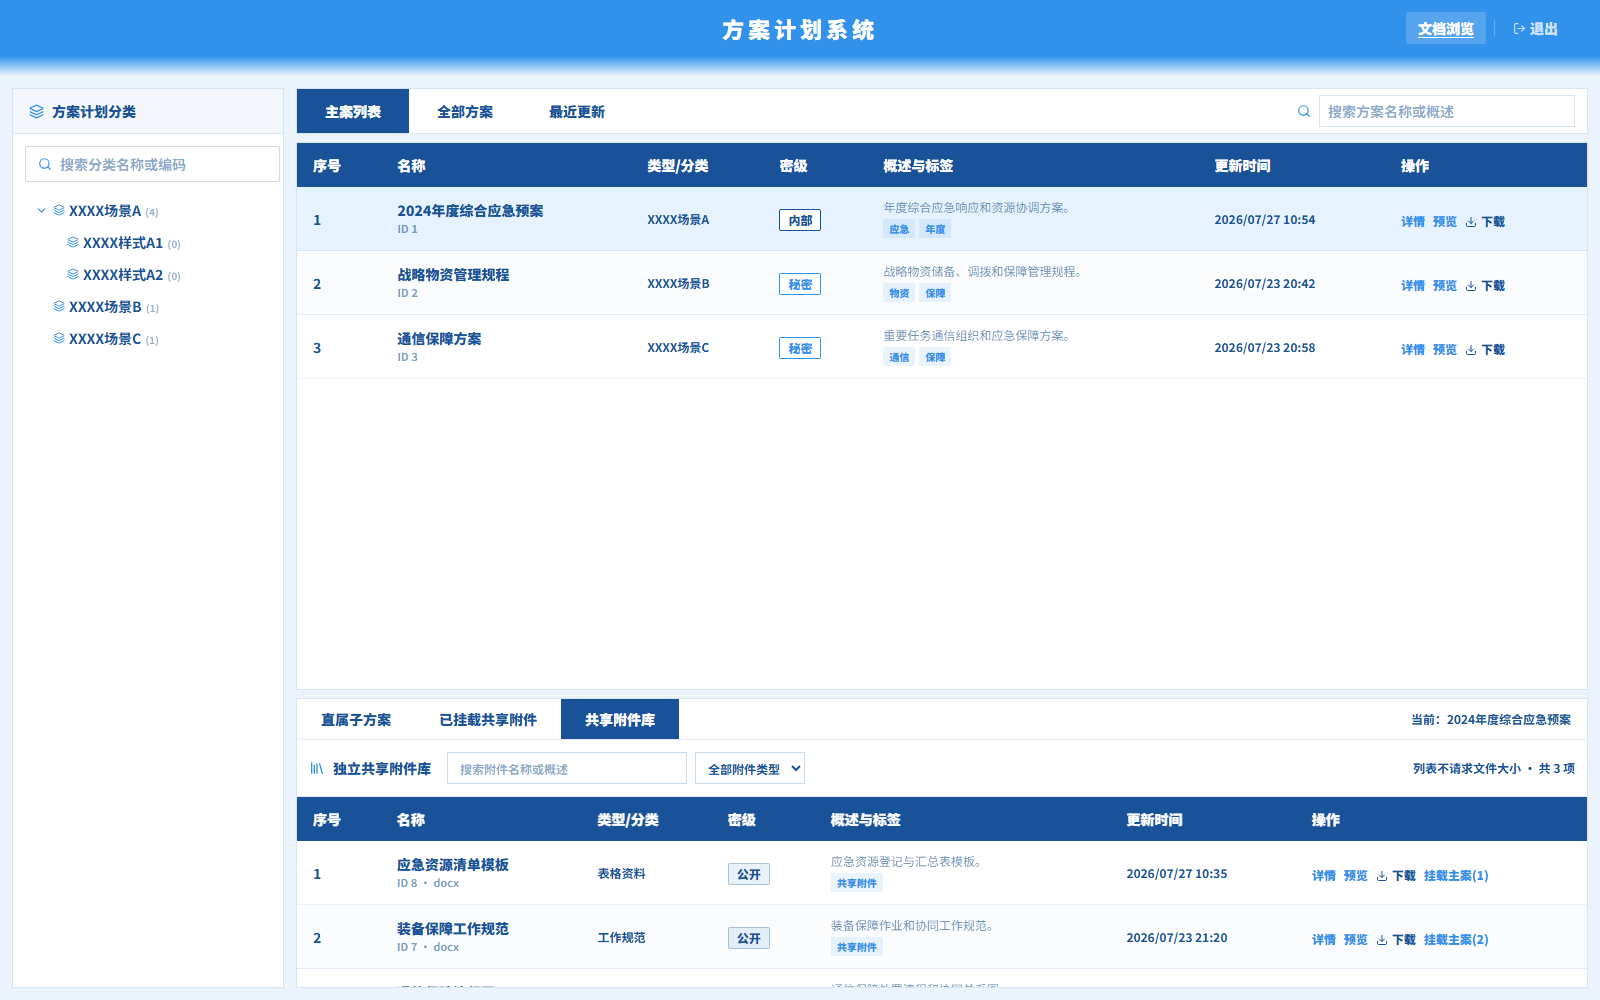Click the download icon for 应急资源清单模板

click(1382, 876)
